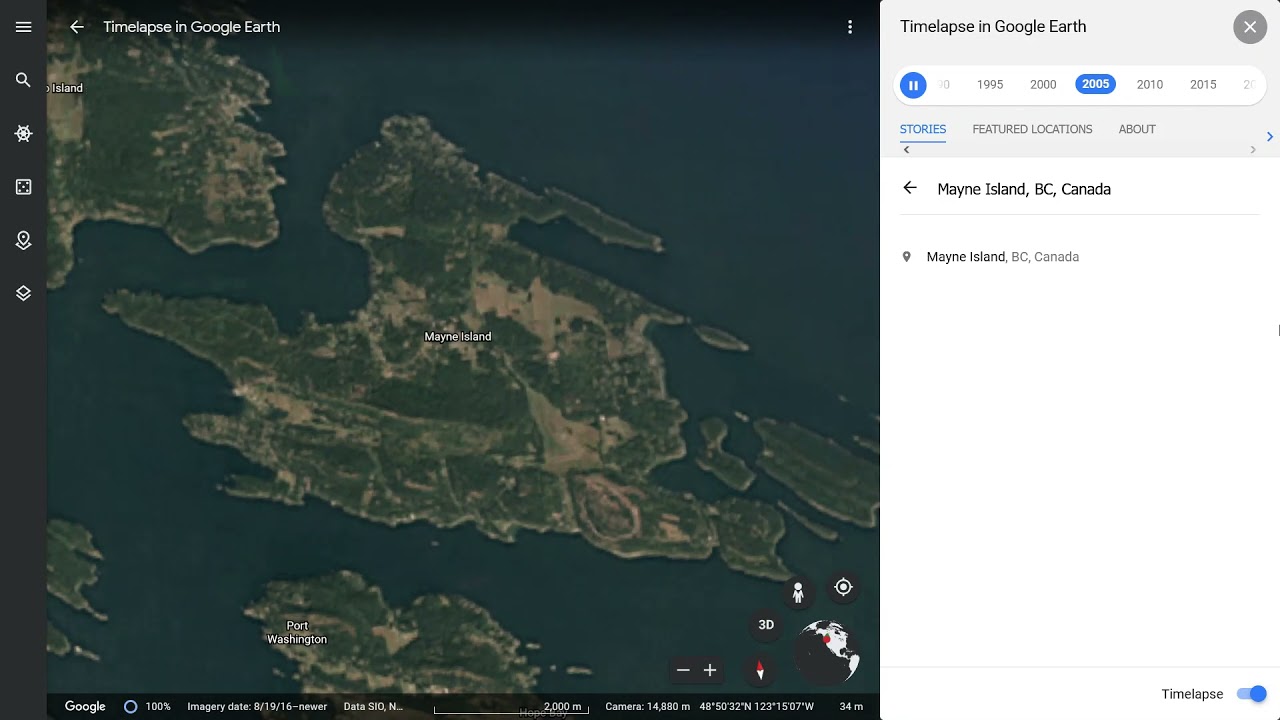Click the I'm Feeling Lucky dice icon

(x=23, y=187)
